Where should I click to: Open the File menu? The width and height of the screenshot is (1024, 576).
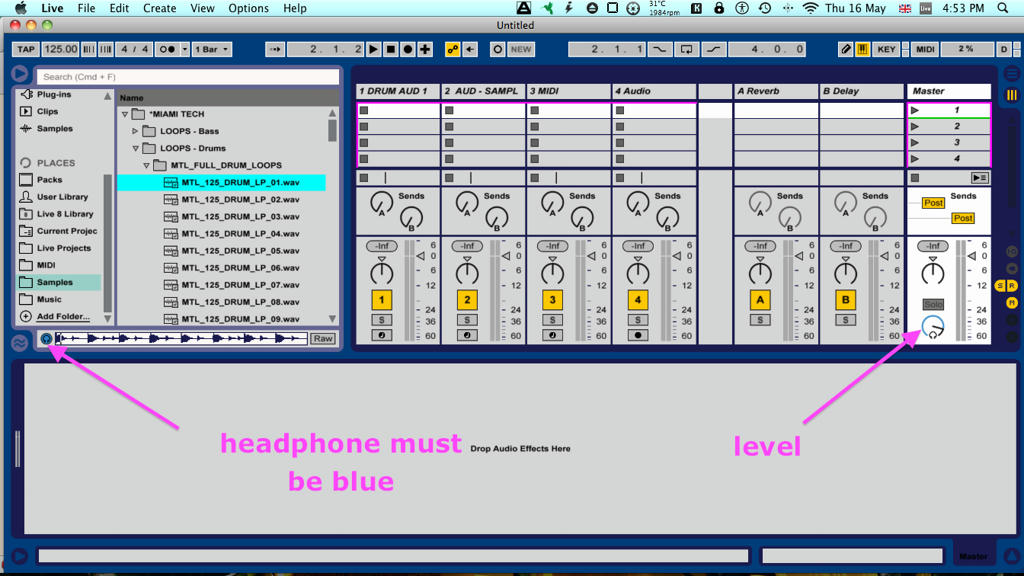click(86, 8)
